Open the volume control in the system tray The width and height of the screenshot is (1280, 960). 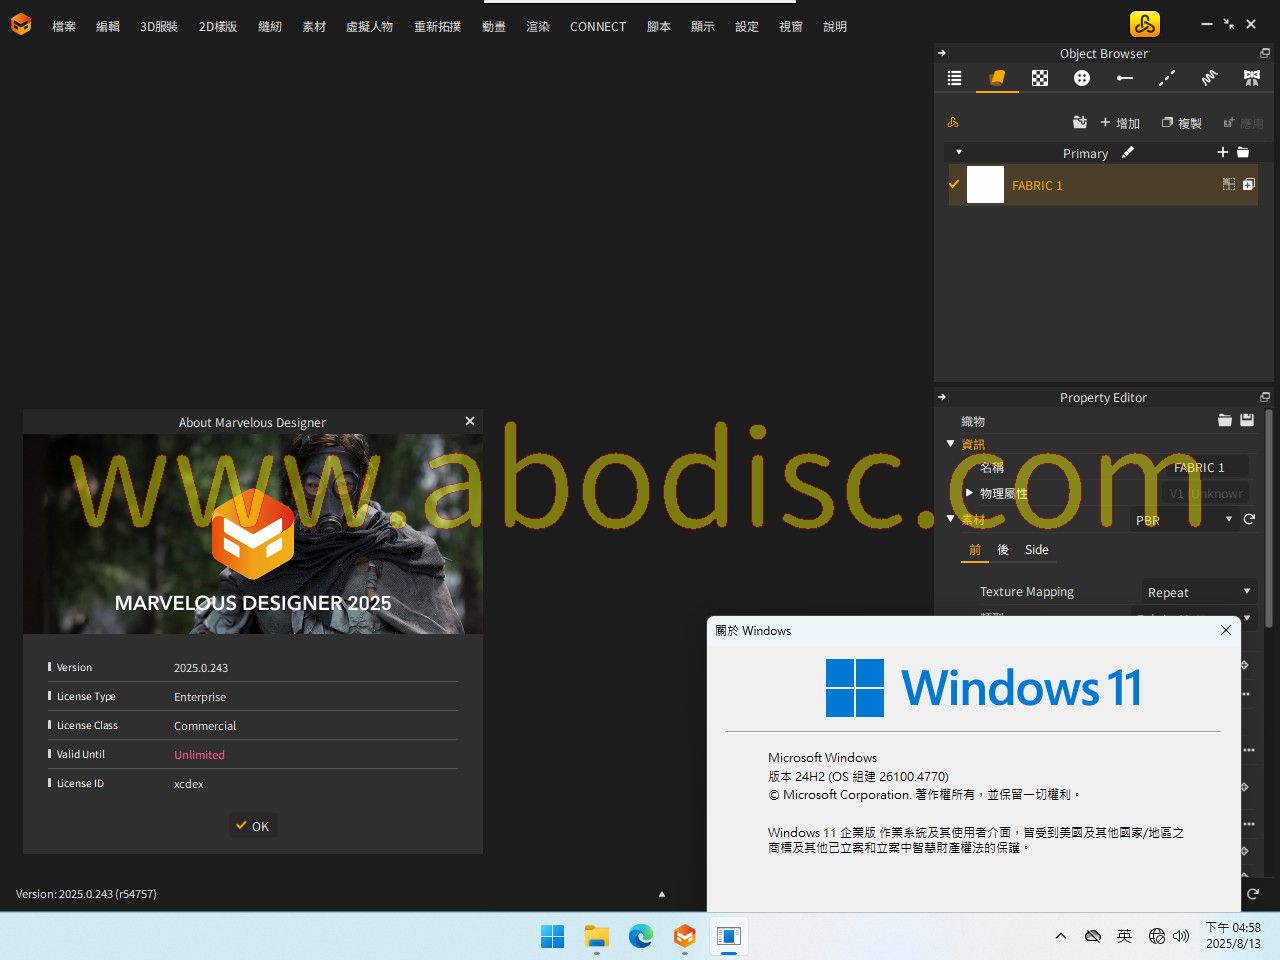tap(1181, 936)
